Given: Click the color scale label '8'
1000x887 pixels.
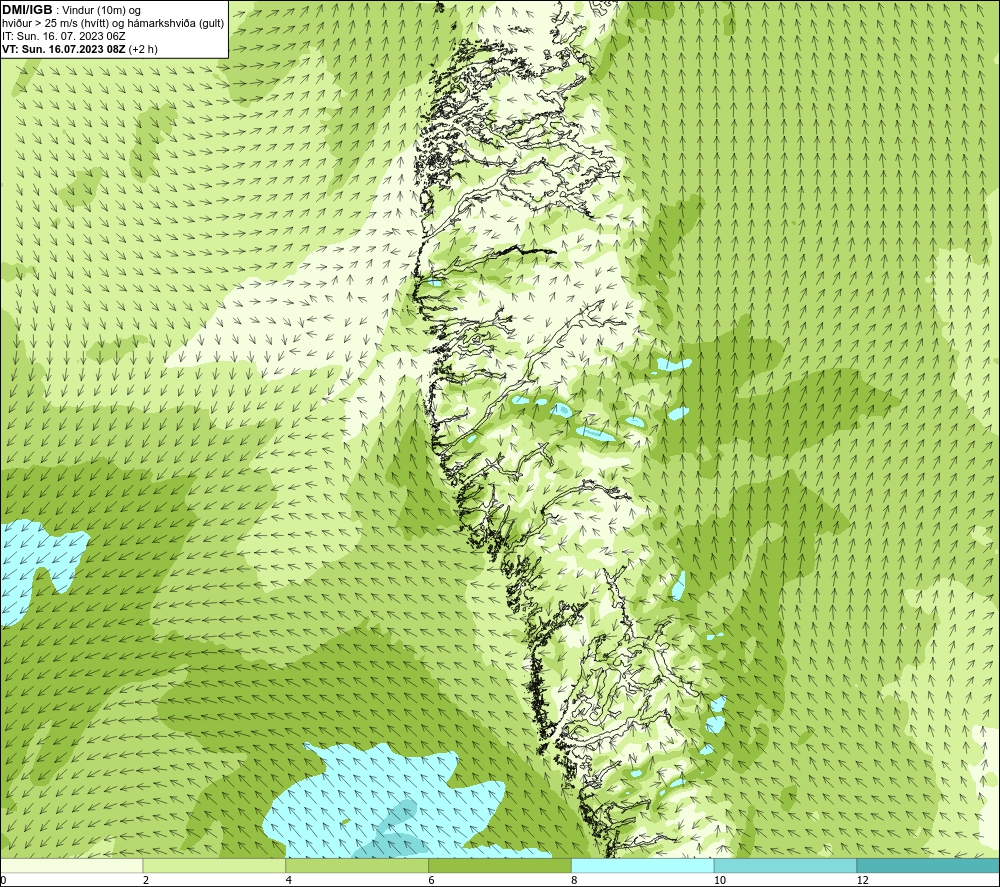Looking at the screenshot, I should point(575,881).
